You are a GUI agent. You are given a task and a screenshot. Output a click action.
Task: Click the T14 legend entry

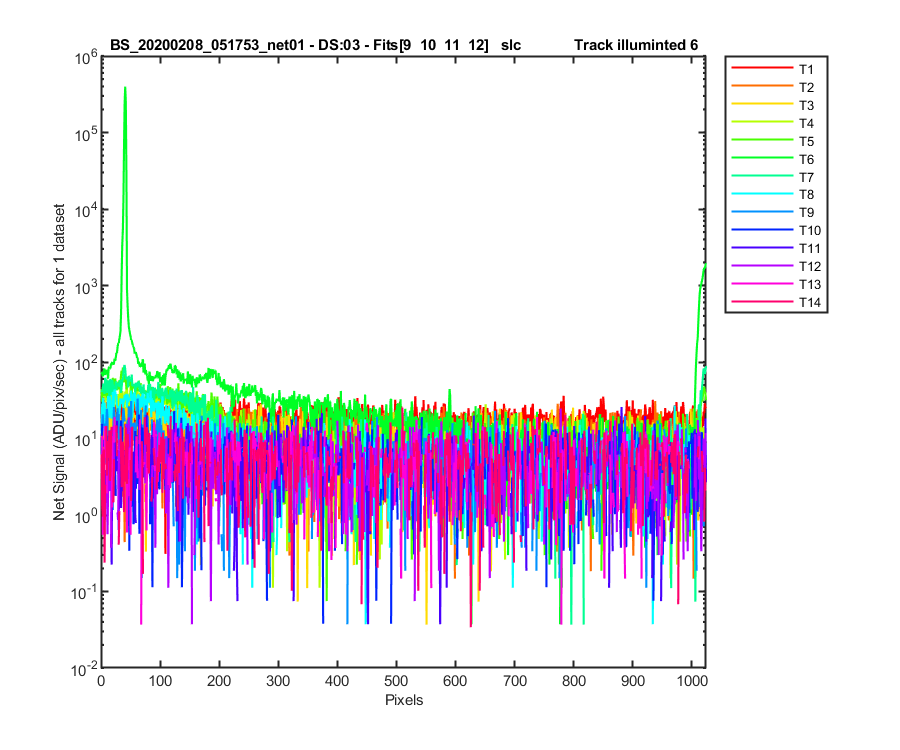(777, 302)
